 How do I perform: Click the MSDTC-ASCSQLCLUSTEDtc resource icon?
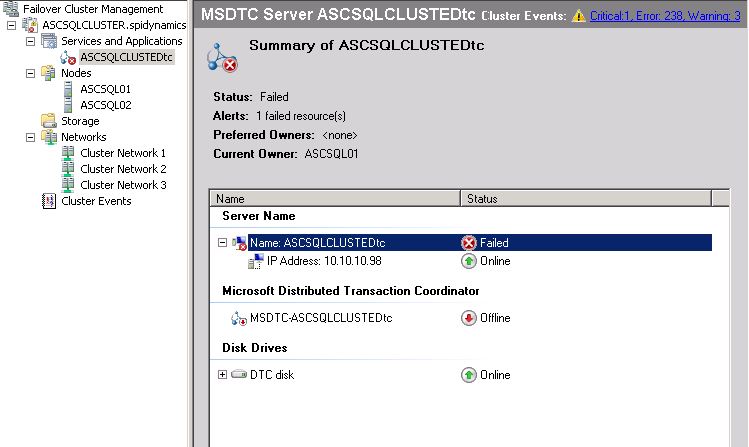239,318
